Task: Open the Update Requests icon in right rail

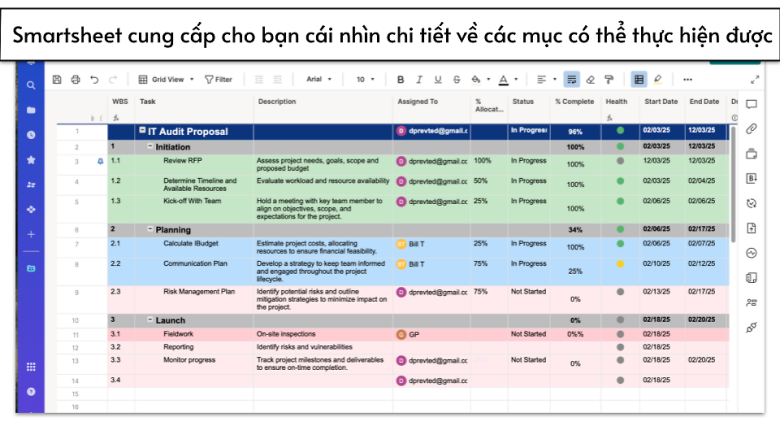Action: (x=752, y=203)
